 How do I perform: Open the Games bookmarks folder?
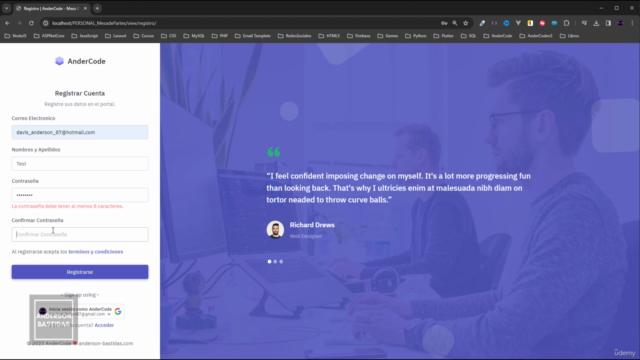tap(388, 36)
